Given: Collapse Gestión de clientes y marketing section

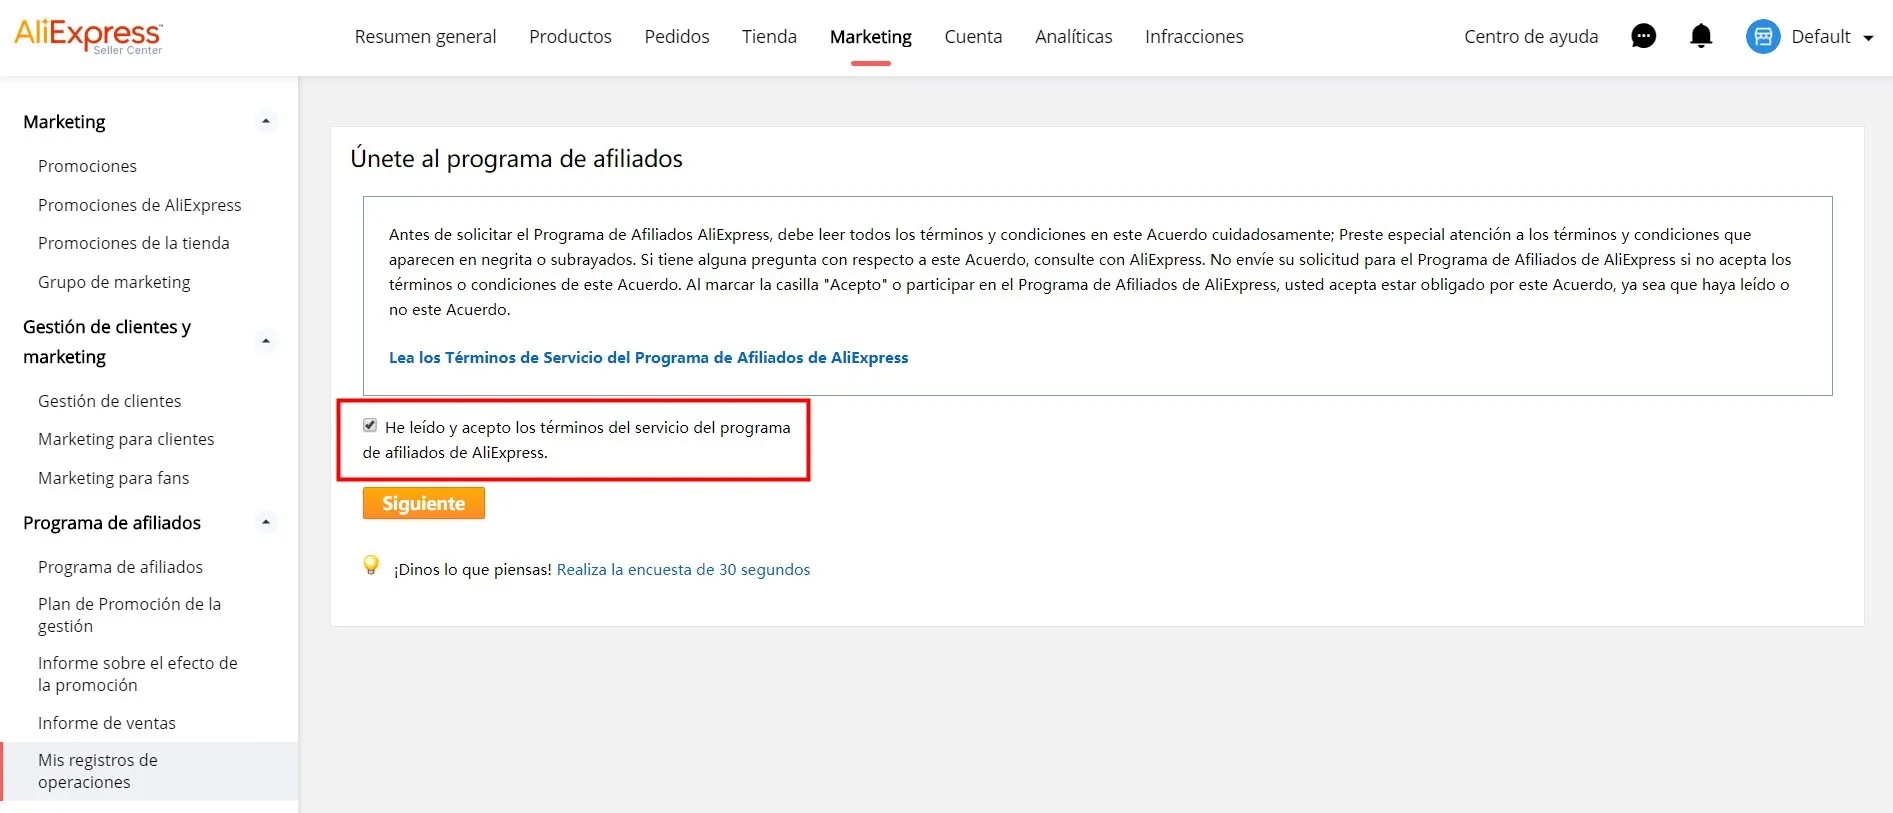Looking at the screenshot, I should coord(266,341).
